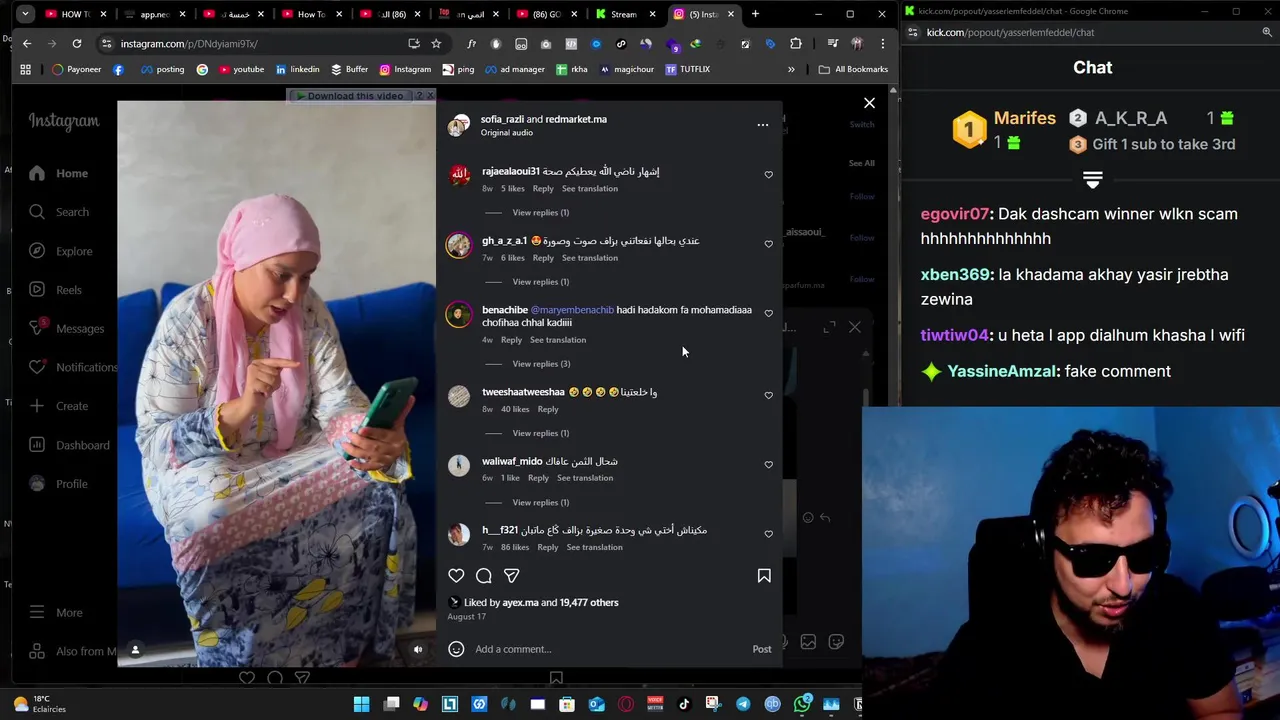Open the Explore page

pos(60,251)
